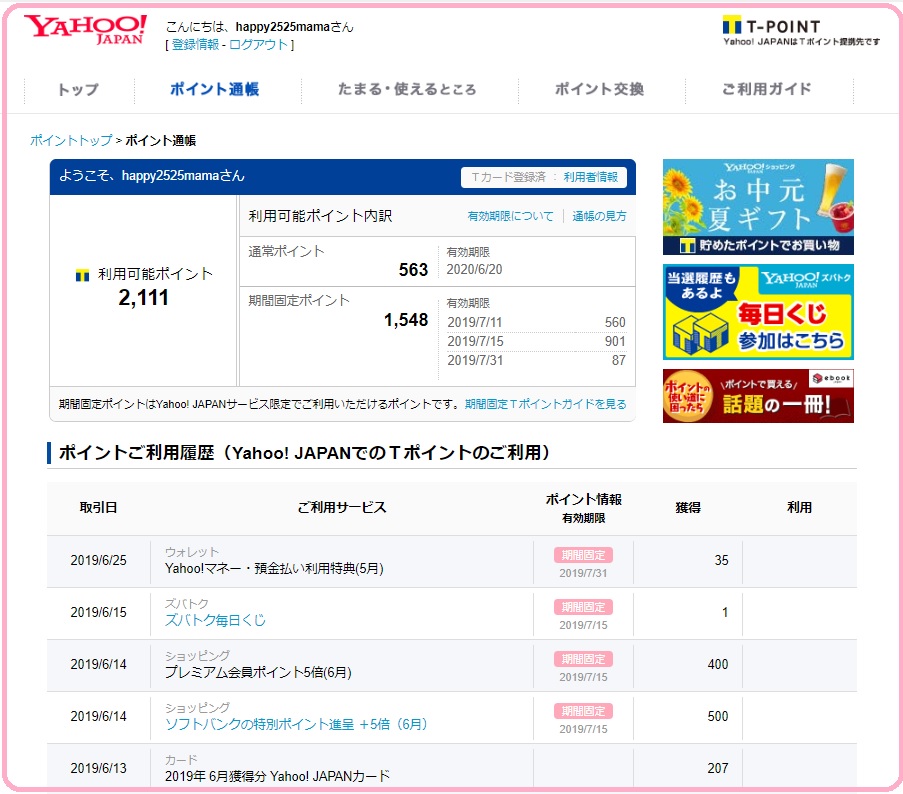Open 期間固定Tポイントガイドを見る link

pos(545,404)
